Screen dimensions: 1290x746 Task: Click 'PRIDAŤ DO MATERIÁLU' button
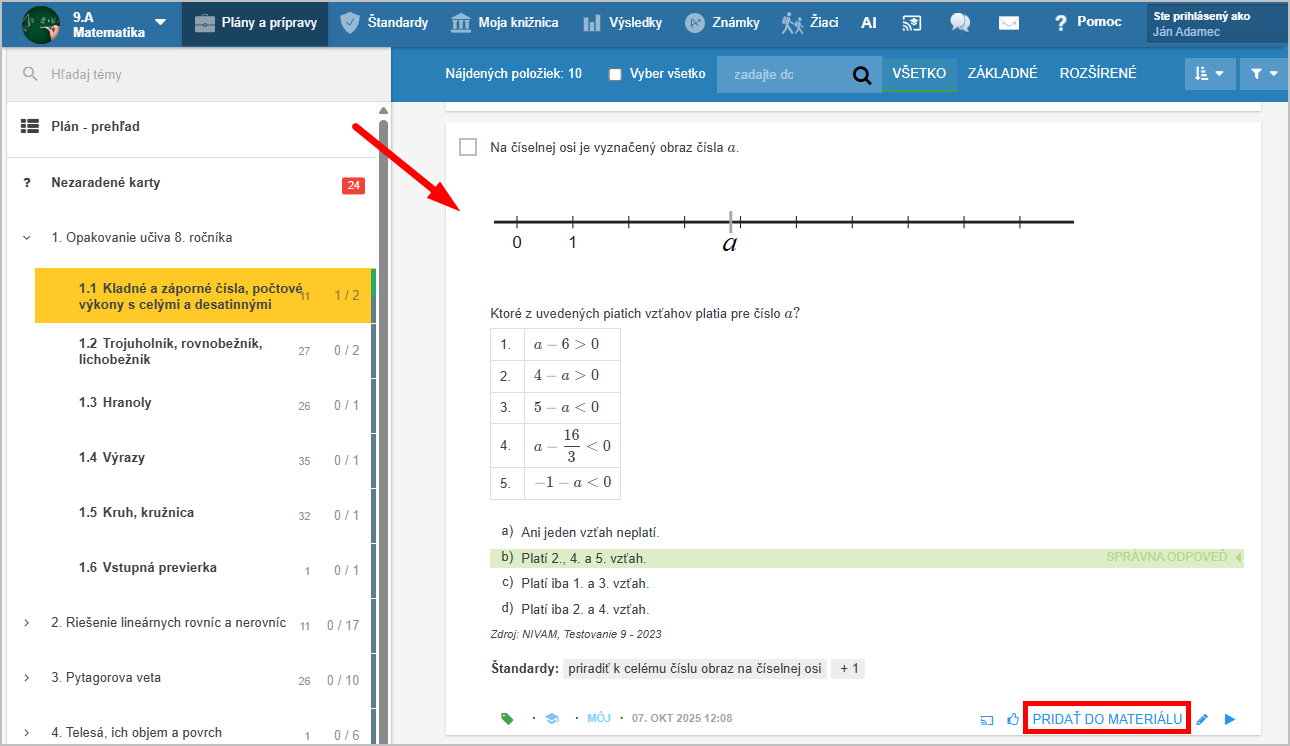click(1107, 719)
